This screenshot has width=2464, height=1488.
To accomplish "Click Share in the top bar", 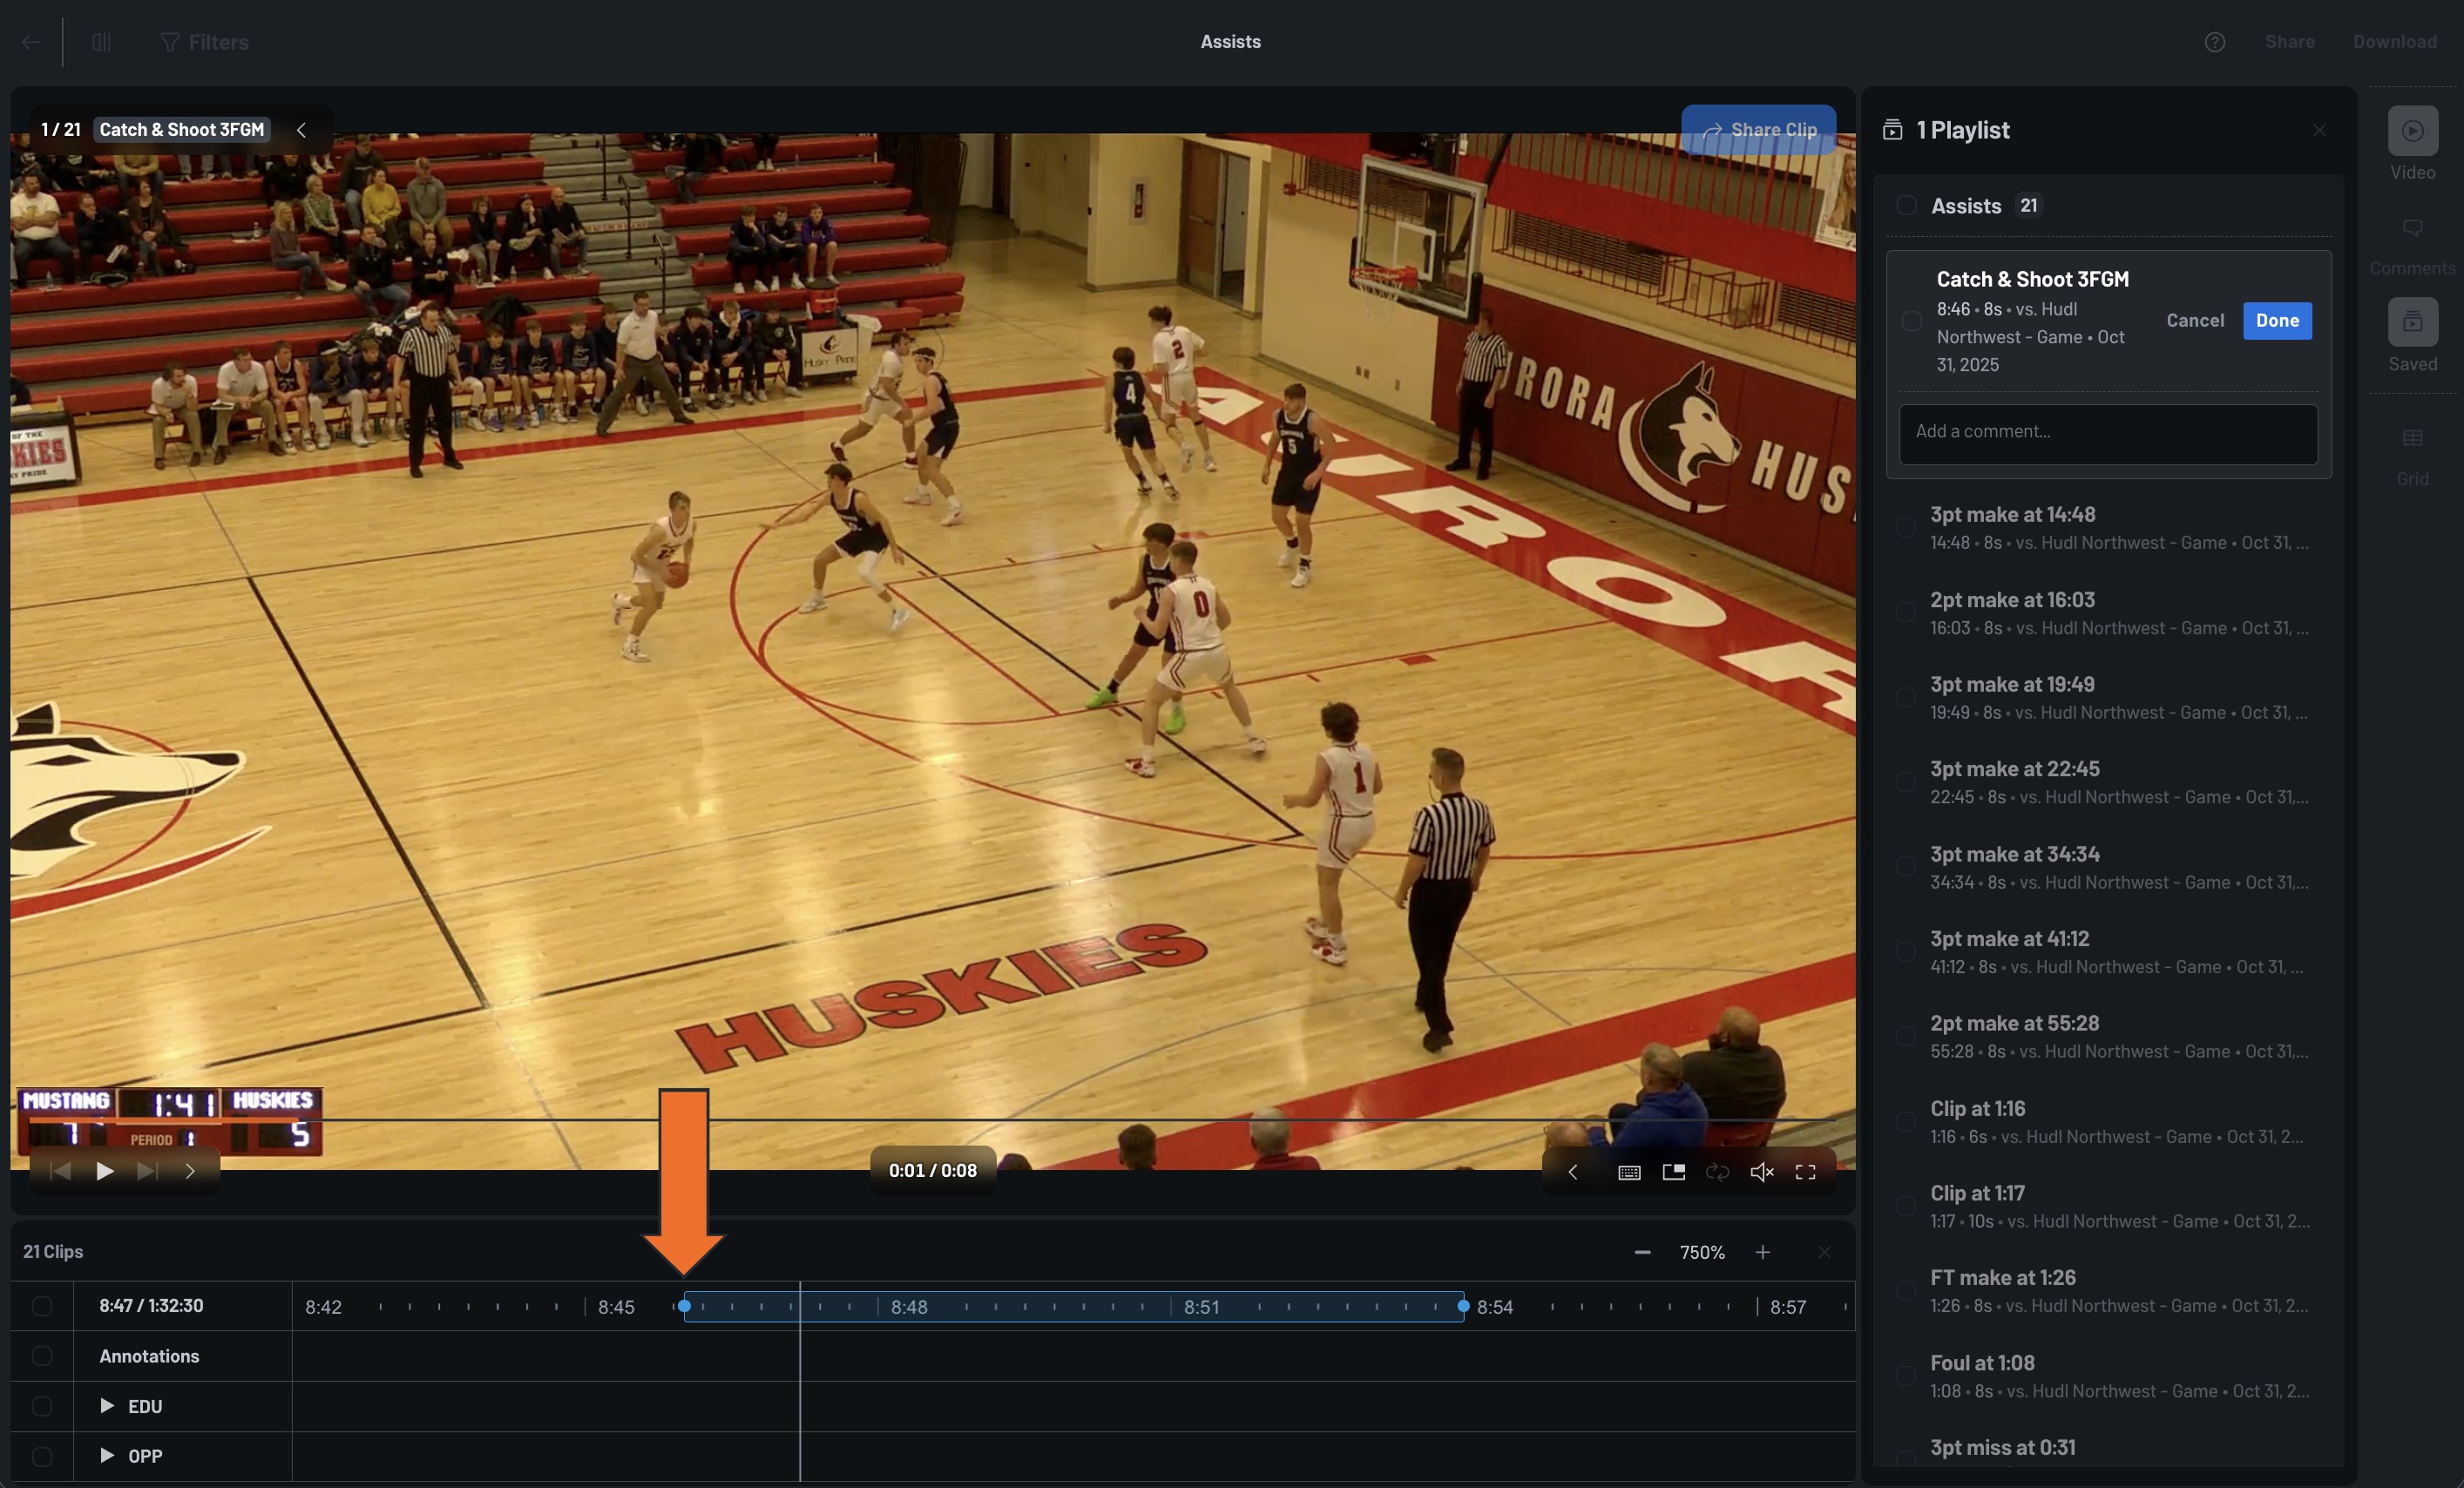I will pyautogui.click(x=2289, y=42).
